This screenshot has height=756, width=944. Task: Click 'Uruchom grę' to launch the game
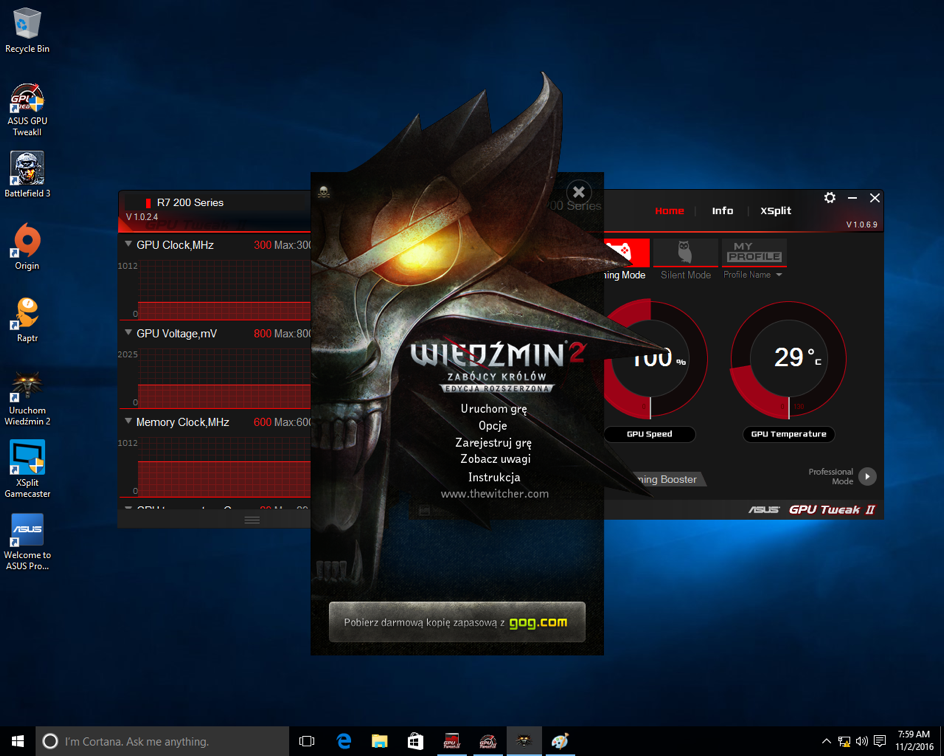coord(493,409)
